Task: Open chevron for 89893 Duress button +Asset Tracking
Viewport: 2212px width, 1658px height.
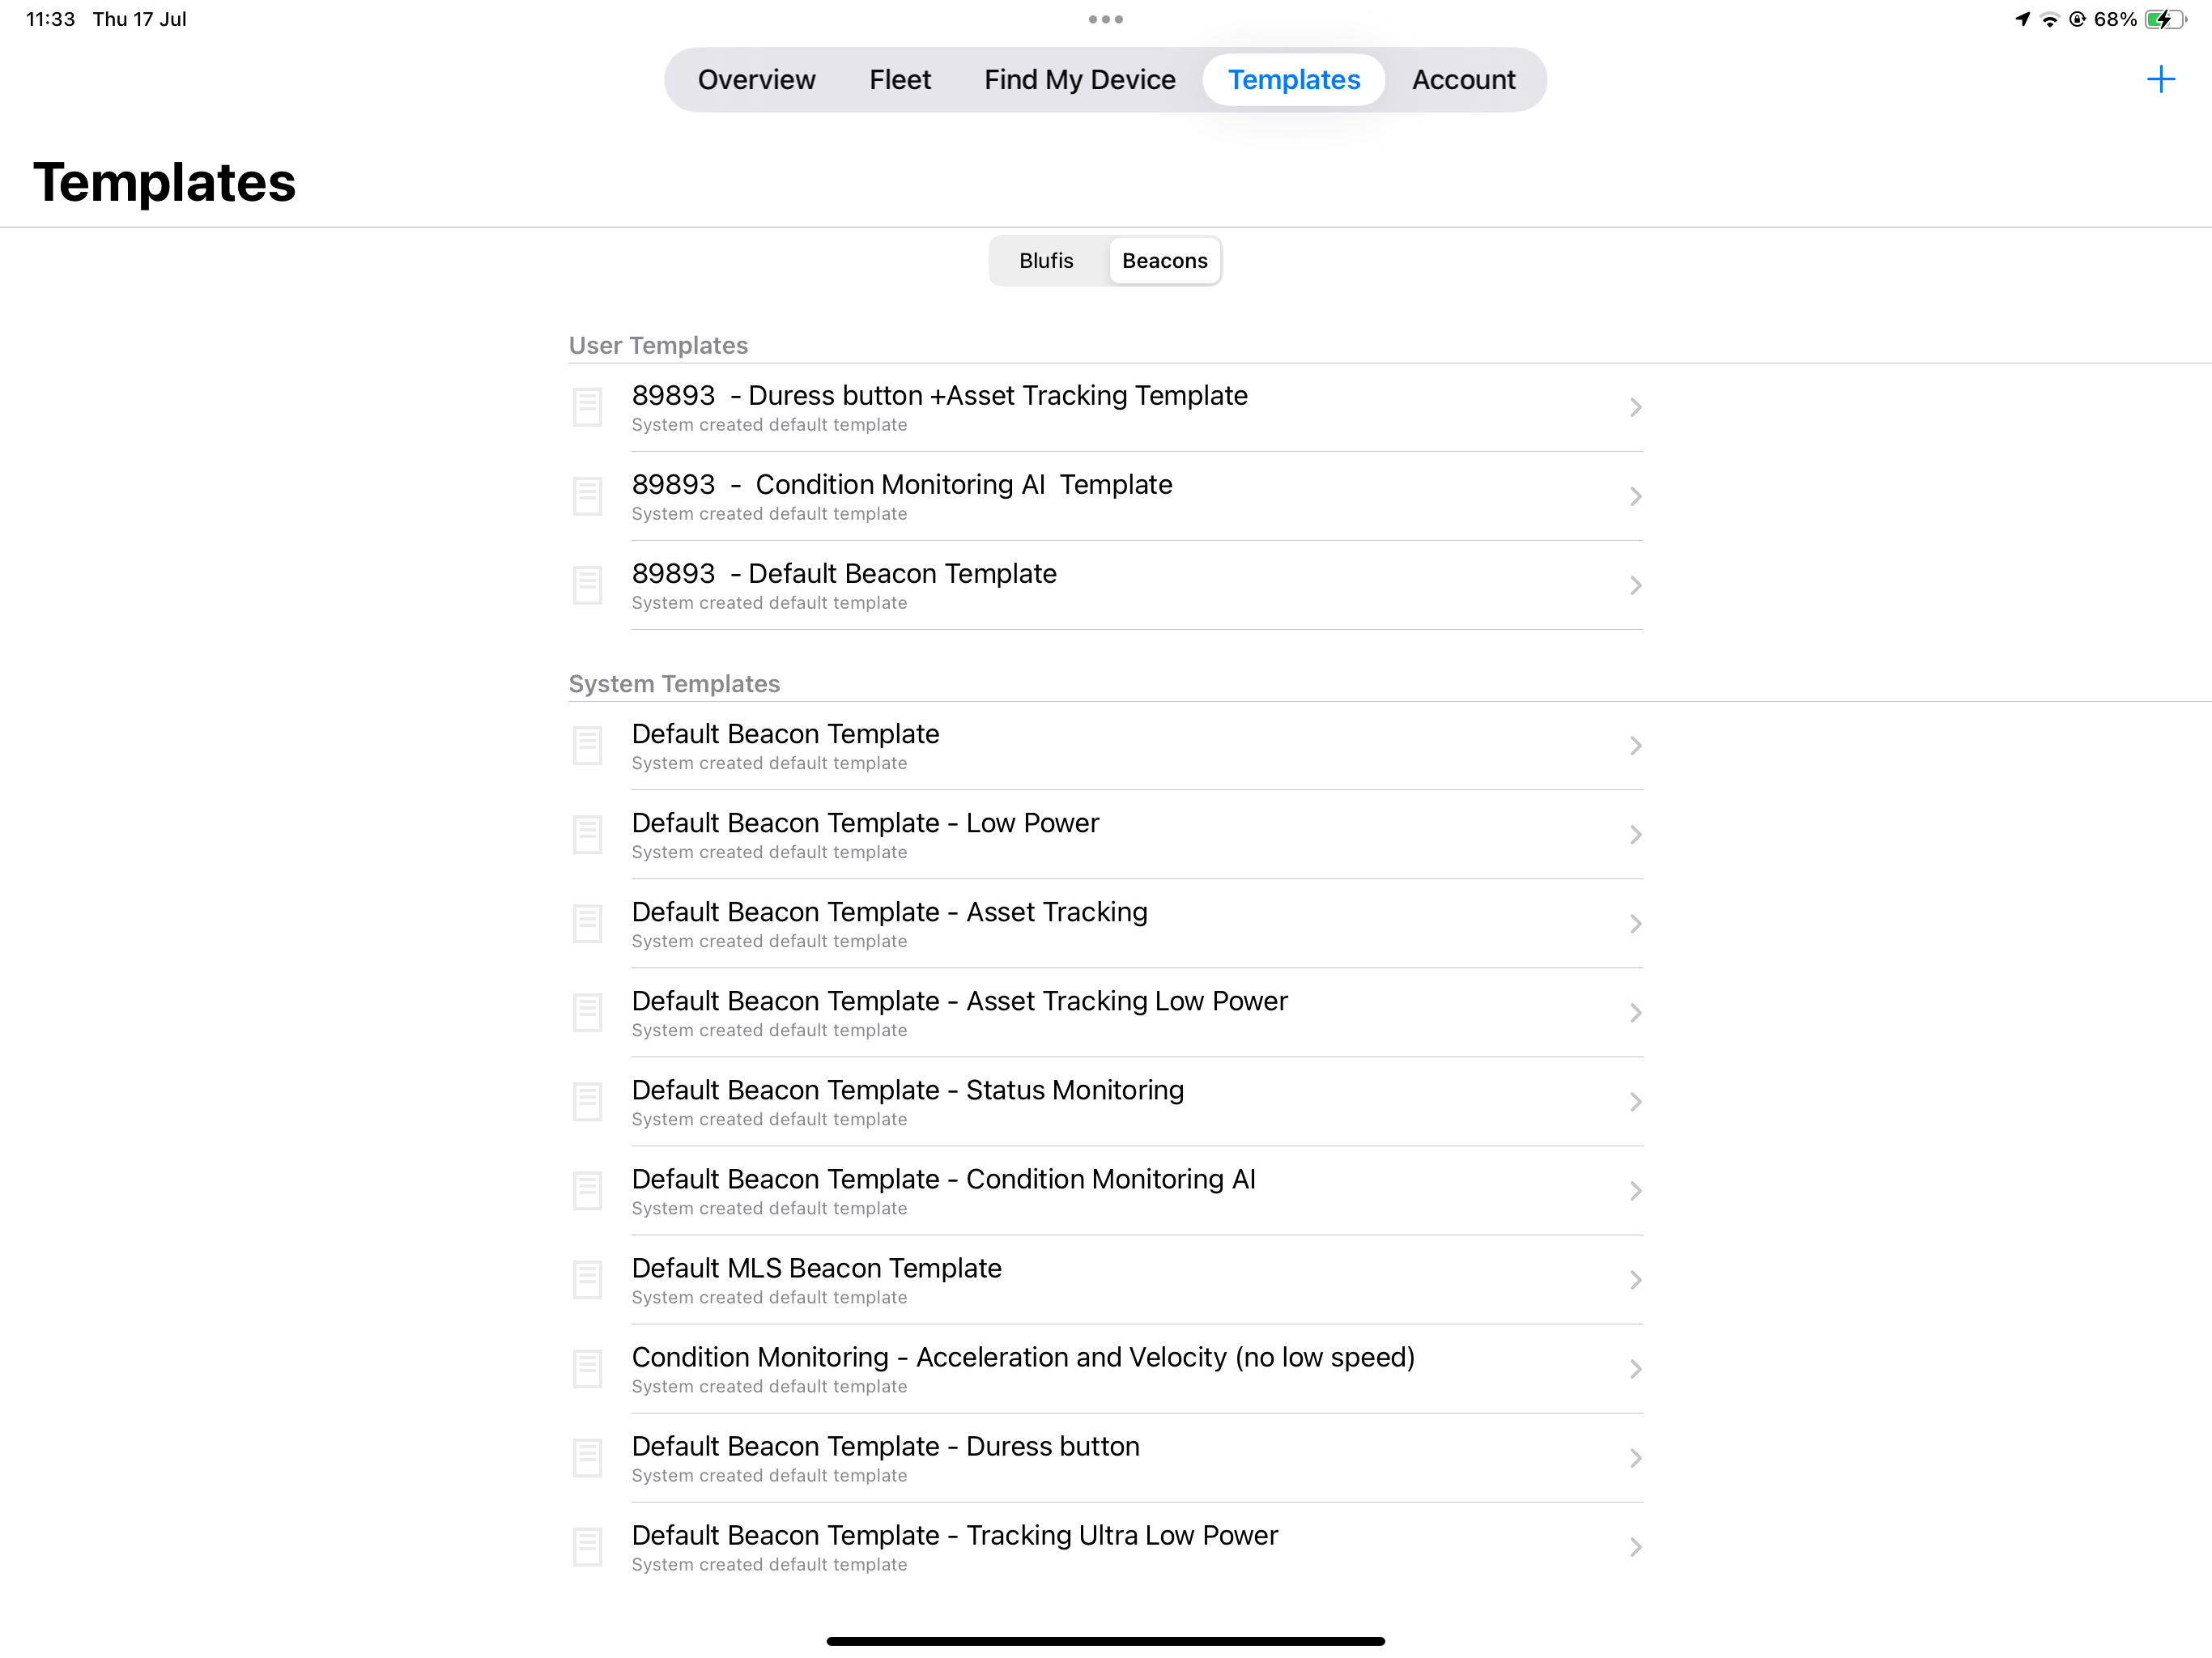Action: 1635,407
